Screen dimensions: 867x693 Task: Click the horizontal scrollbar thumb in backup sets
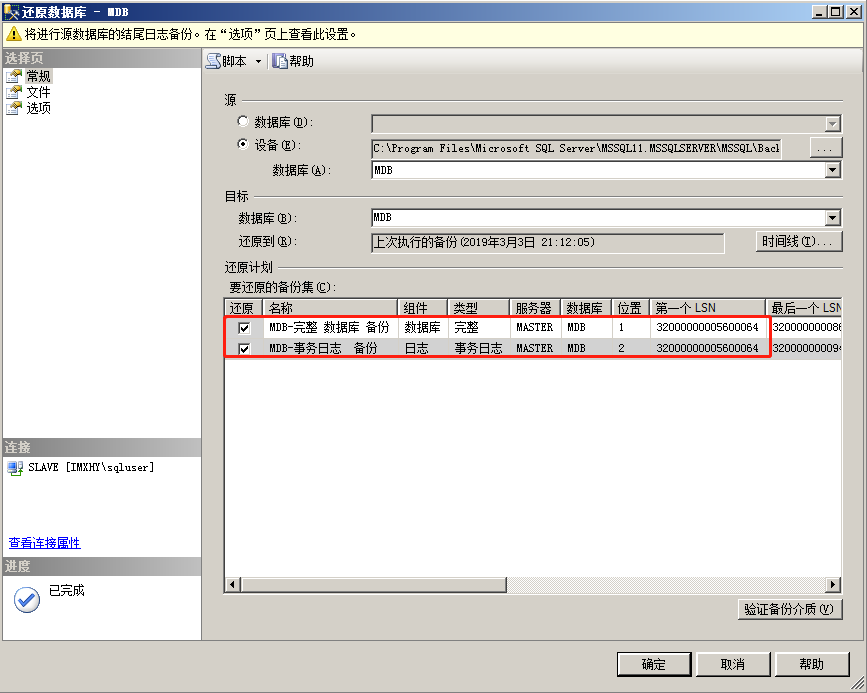tap(374, 585)
